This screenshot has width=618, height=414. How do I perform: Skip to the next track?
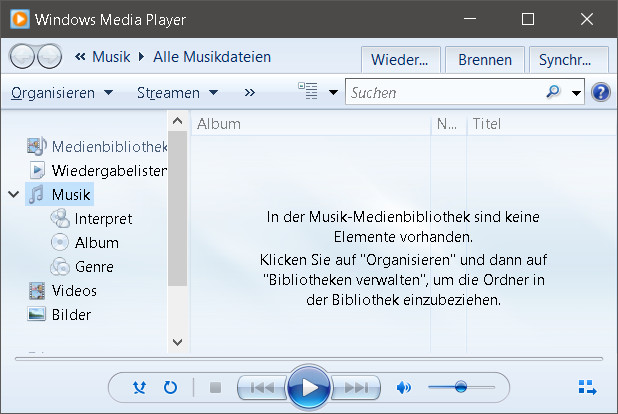[356, 388]
